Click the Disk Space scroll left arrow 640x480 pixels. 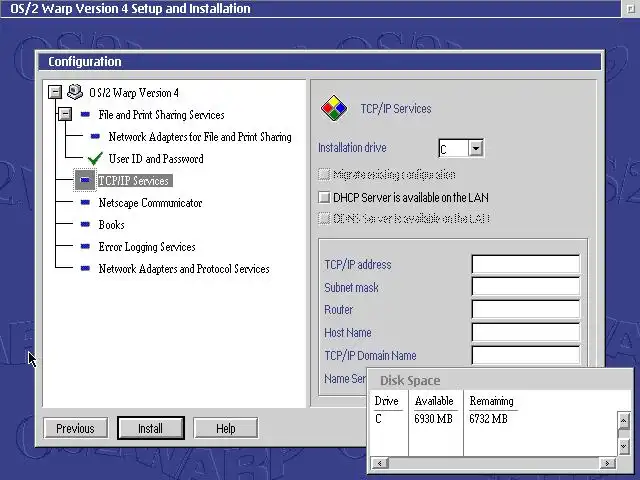pyautogui.click(x=380, y=463)
